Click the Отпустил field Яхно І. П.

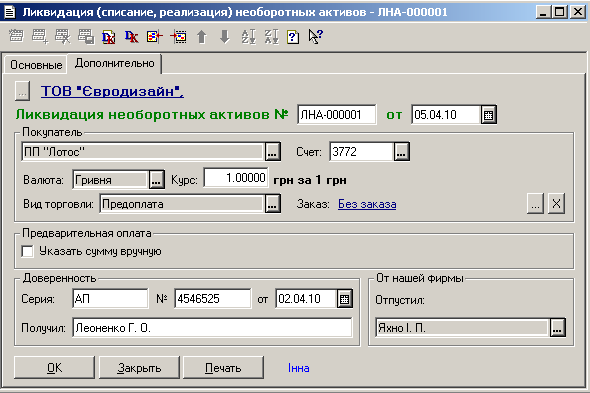pyautogui.click(x=462, y=328)
